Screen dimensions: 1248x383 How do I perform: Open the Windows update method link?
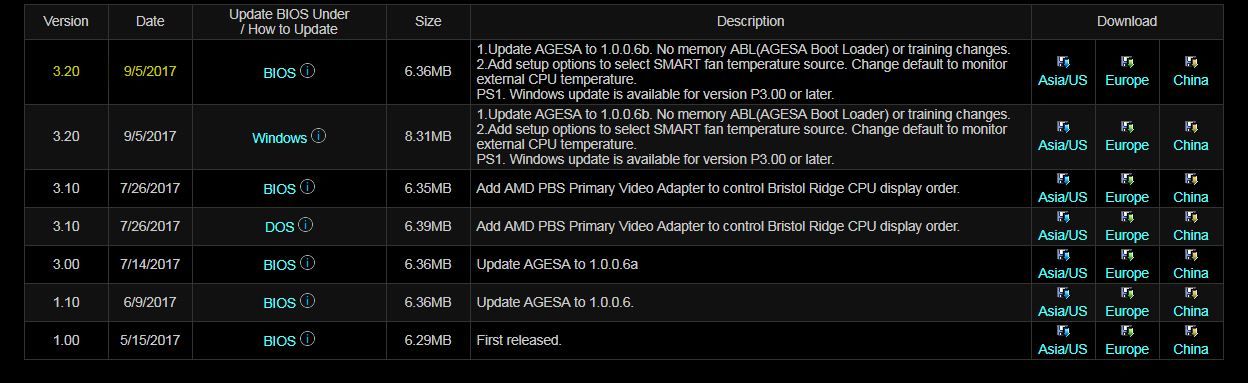(x=279, y=138)
